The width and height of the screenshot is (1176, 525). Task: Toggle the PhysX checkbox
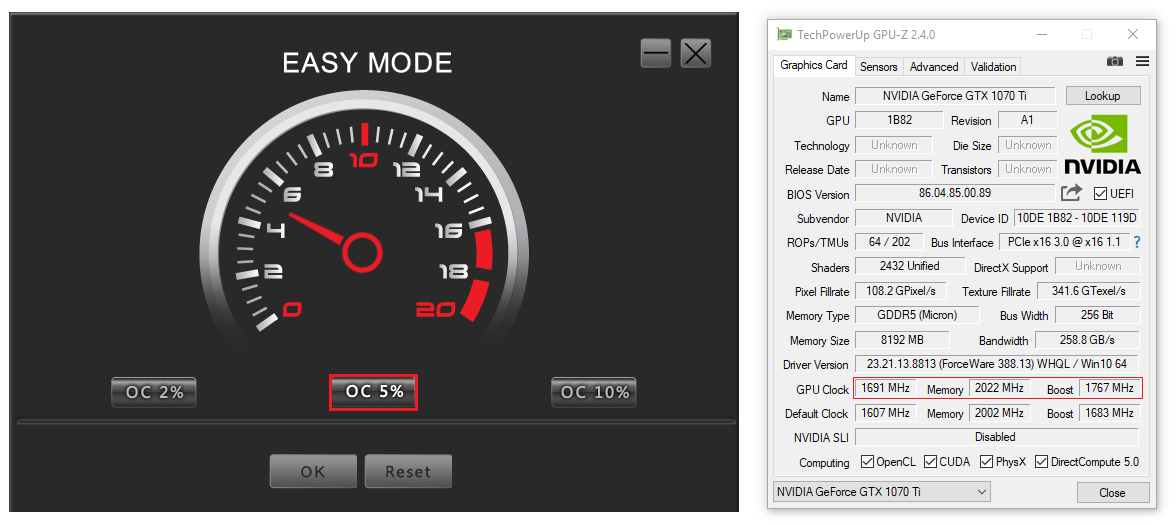click(x=987, y=461)
